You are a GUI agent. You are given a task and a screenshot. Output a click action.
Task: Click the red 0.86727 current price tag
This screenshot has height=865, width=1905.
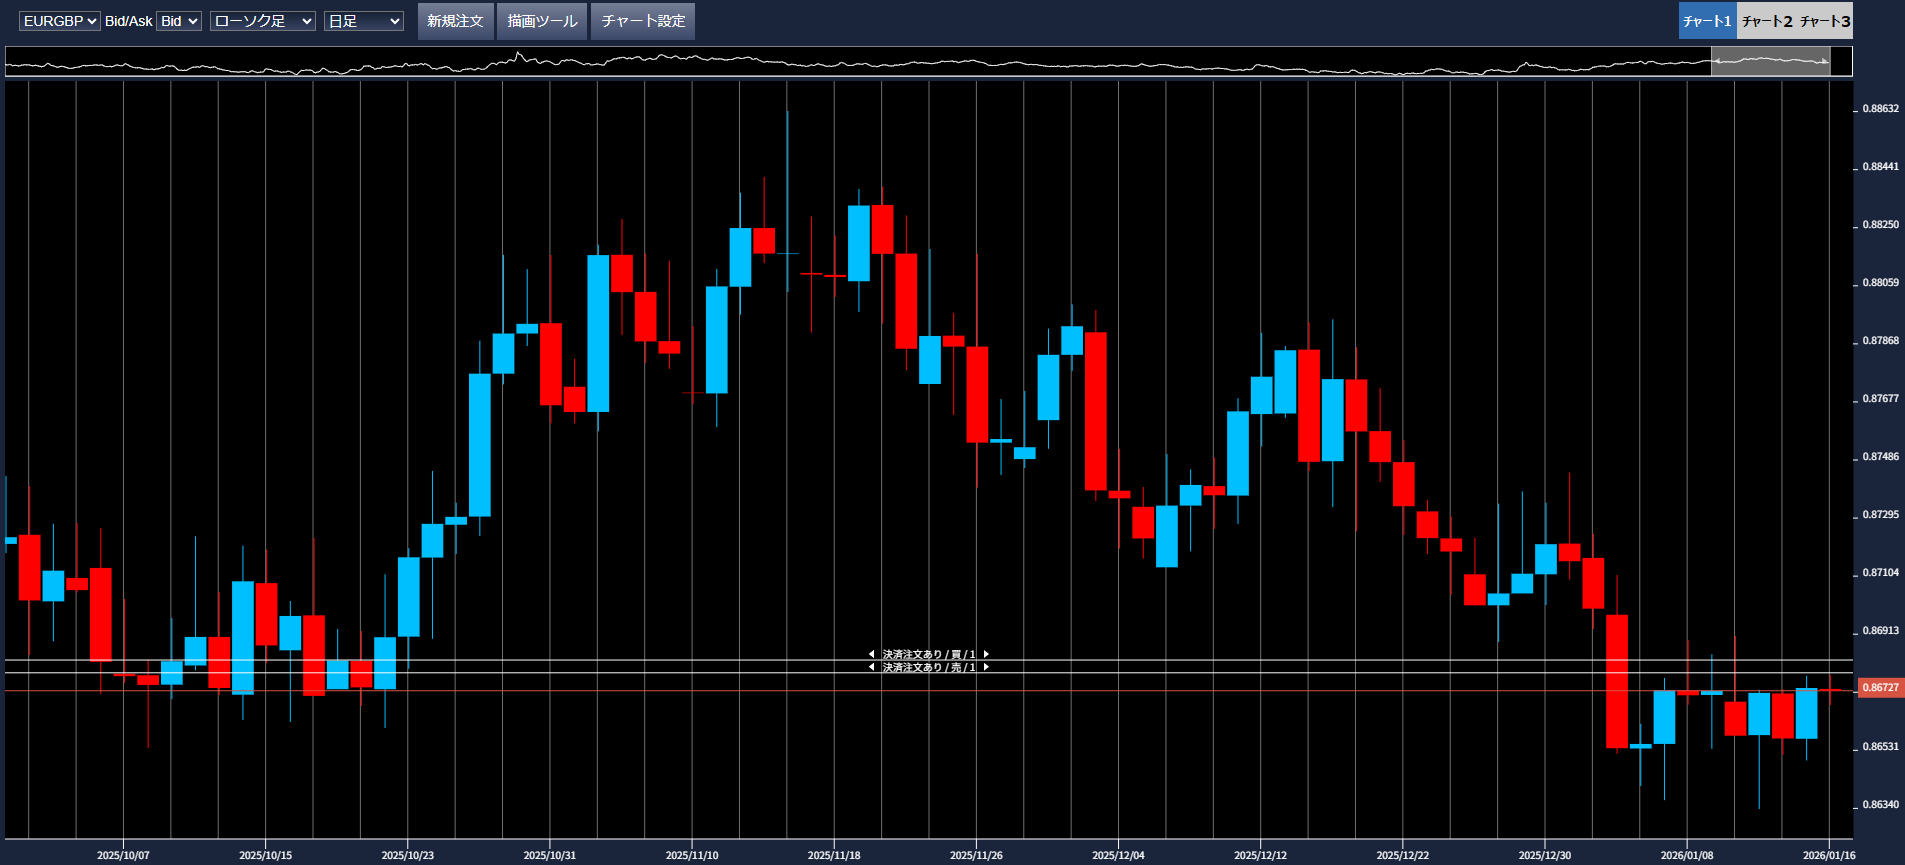point(1880,688)
